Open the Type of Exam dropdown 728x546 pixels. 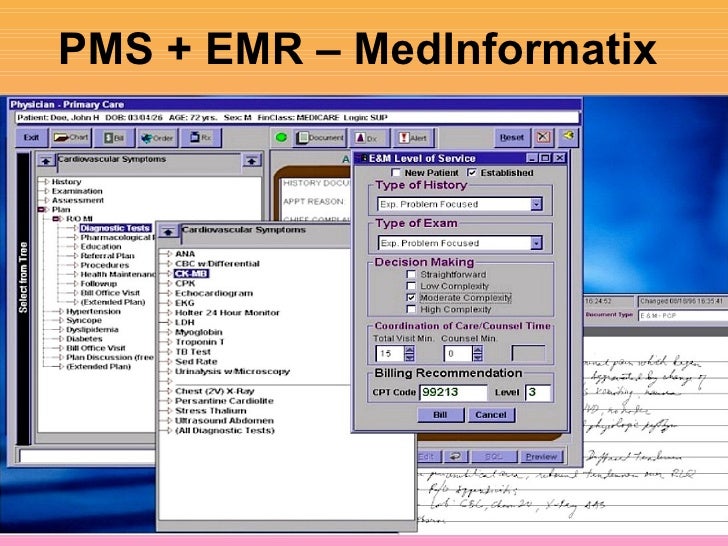pos(536,243)
